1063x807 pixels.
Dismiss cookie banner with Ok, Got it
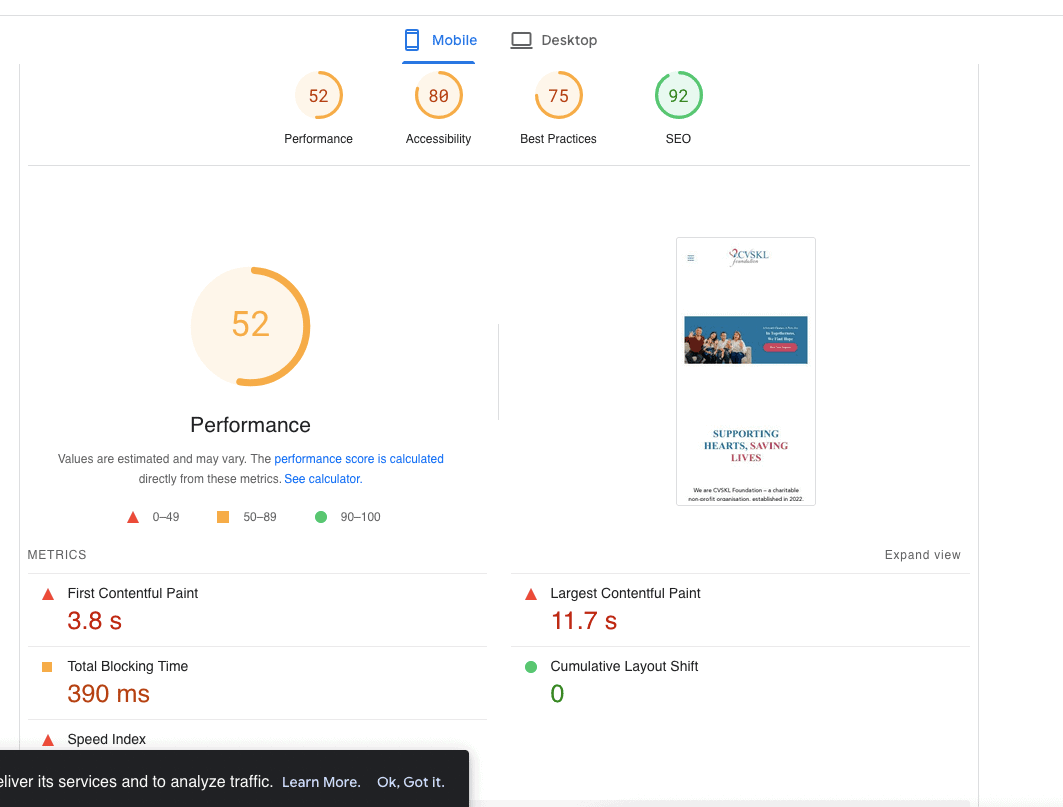tap(410, 782)
